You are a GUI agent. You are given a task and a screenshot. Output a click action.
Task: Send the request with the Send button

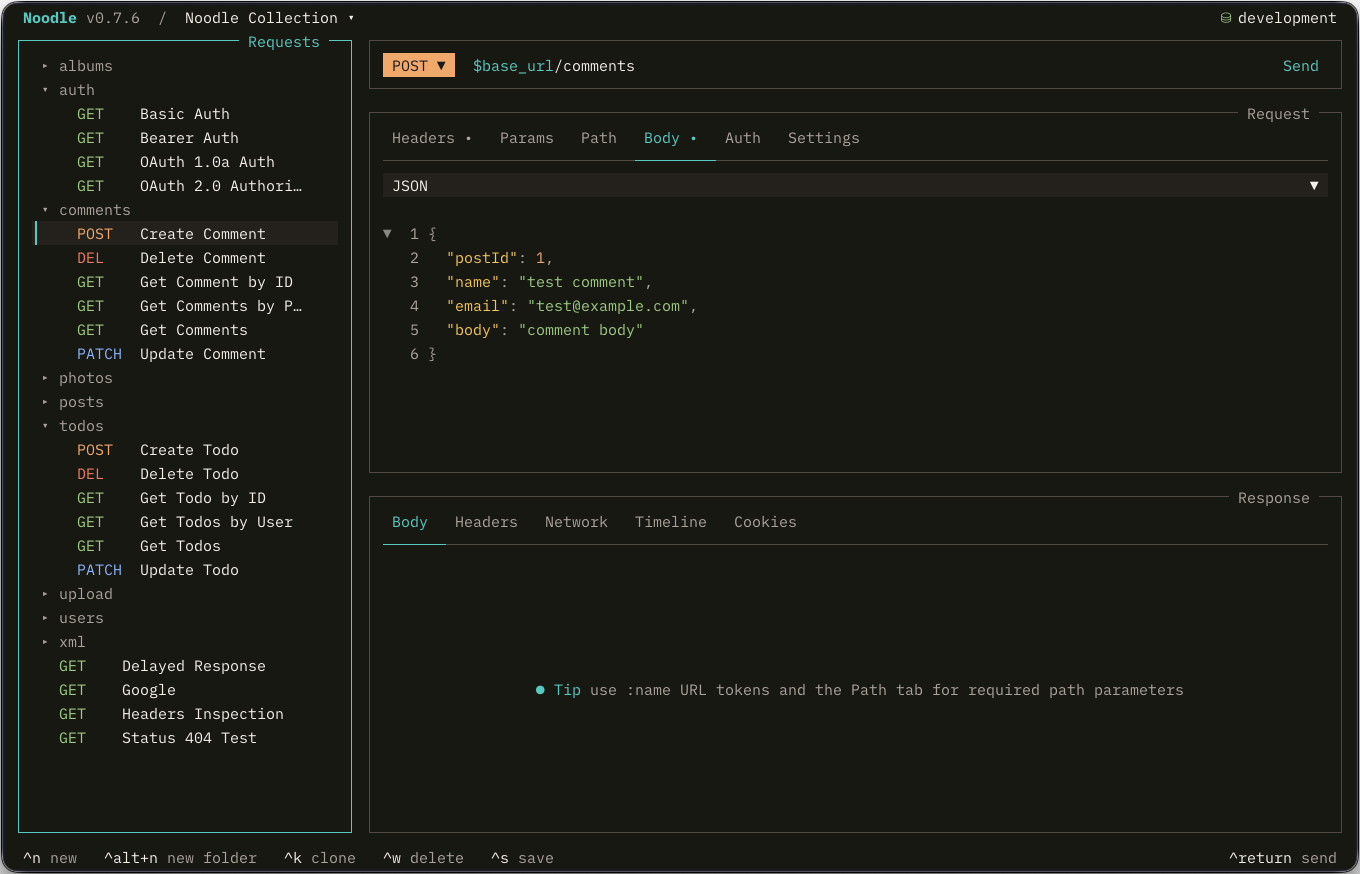pyautogui.click(x=1301, y=66)
